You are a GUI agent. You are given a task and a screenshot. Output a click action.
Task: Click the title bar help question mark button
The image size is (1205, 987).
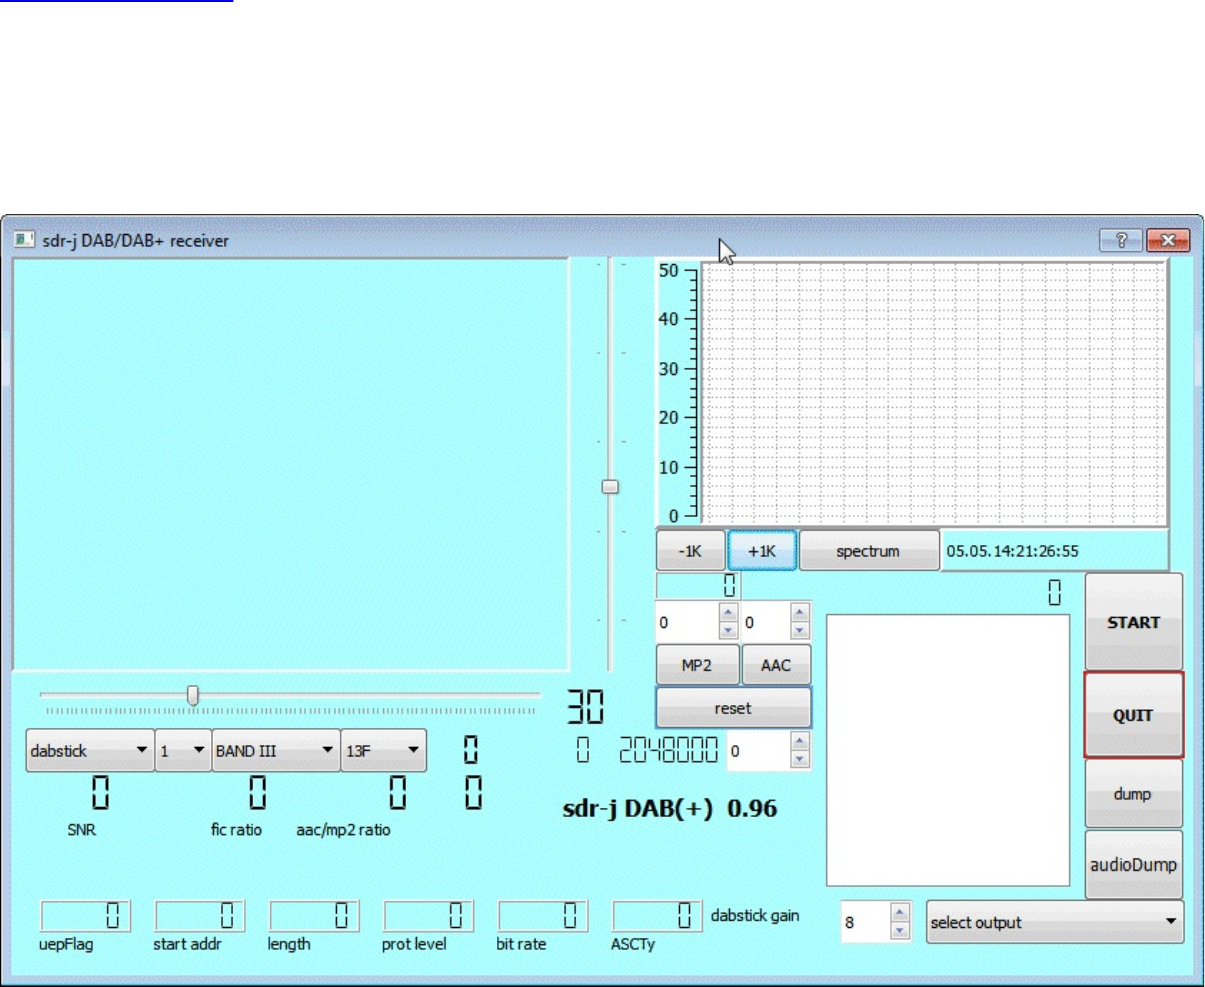(x=1121, y=240)
